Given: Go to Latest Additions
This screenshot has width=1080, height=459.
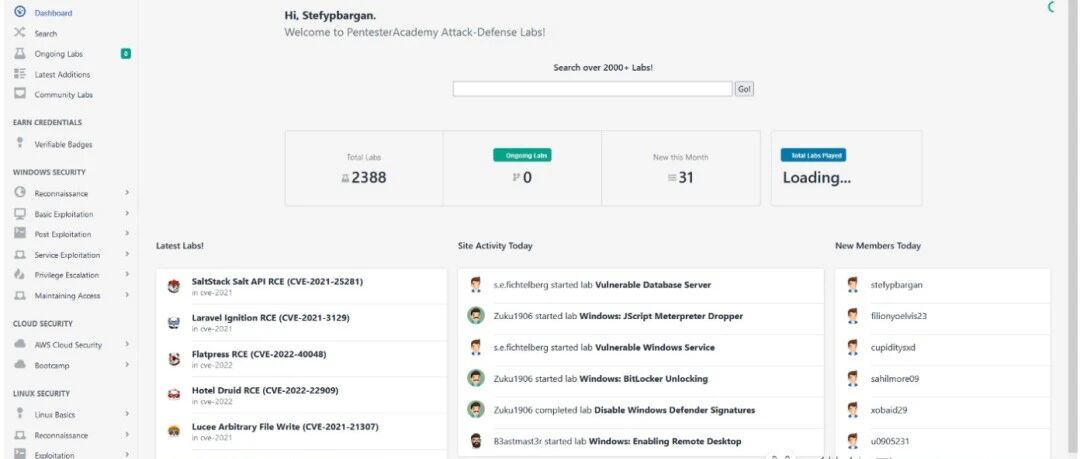Looking at the screenshot, I should (62, 74).
